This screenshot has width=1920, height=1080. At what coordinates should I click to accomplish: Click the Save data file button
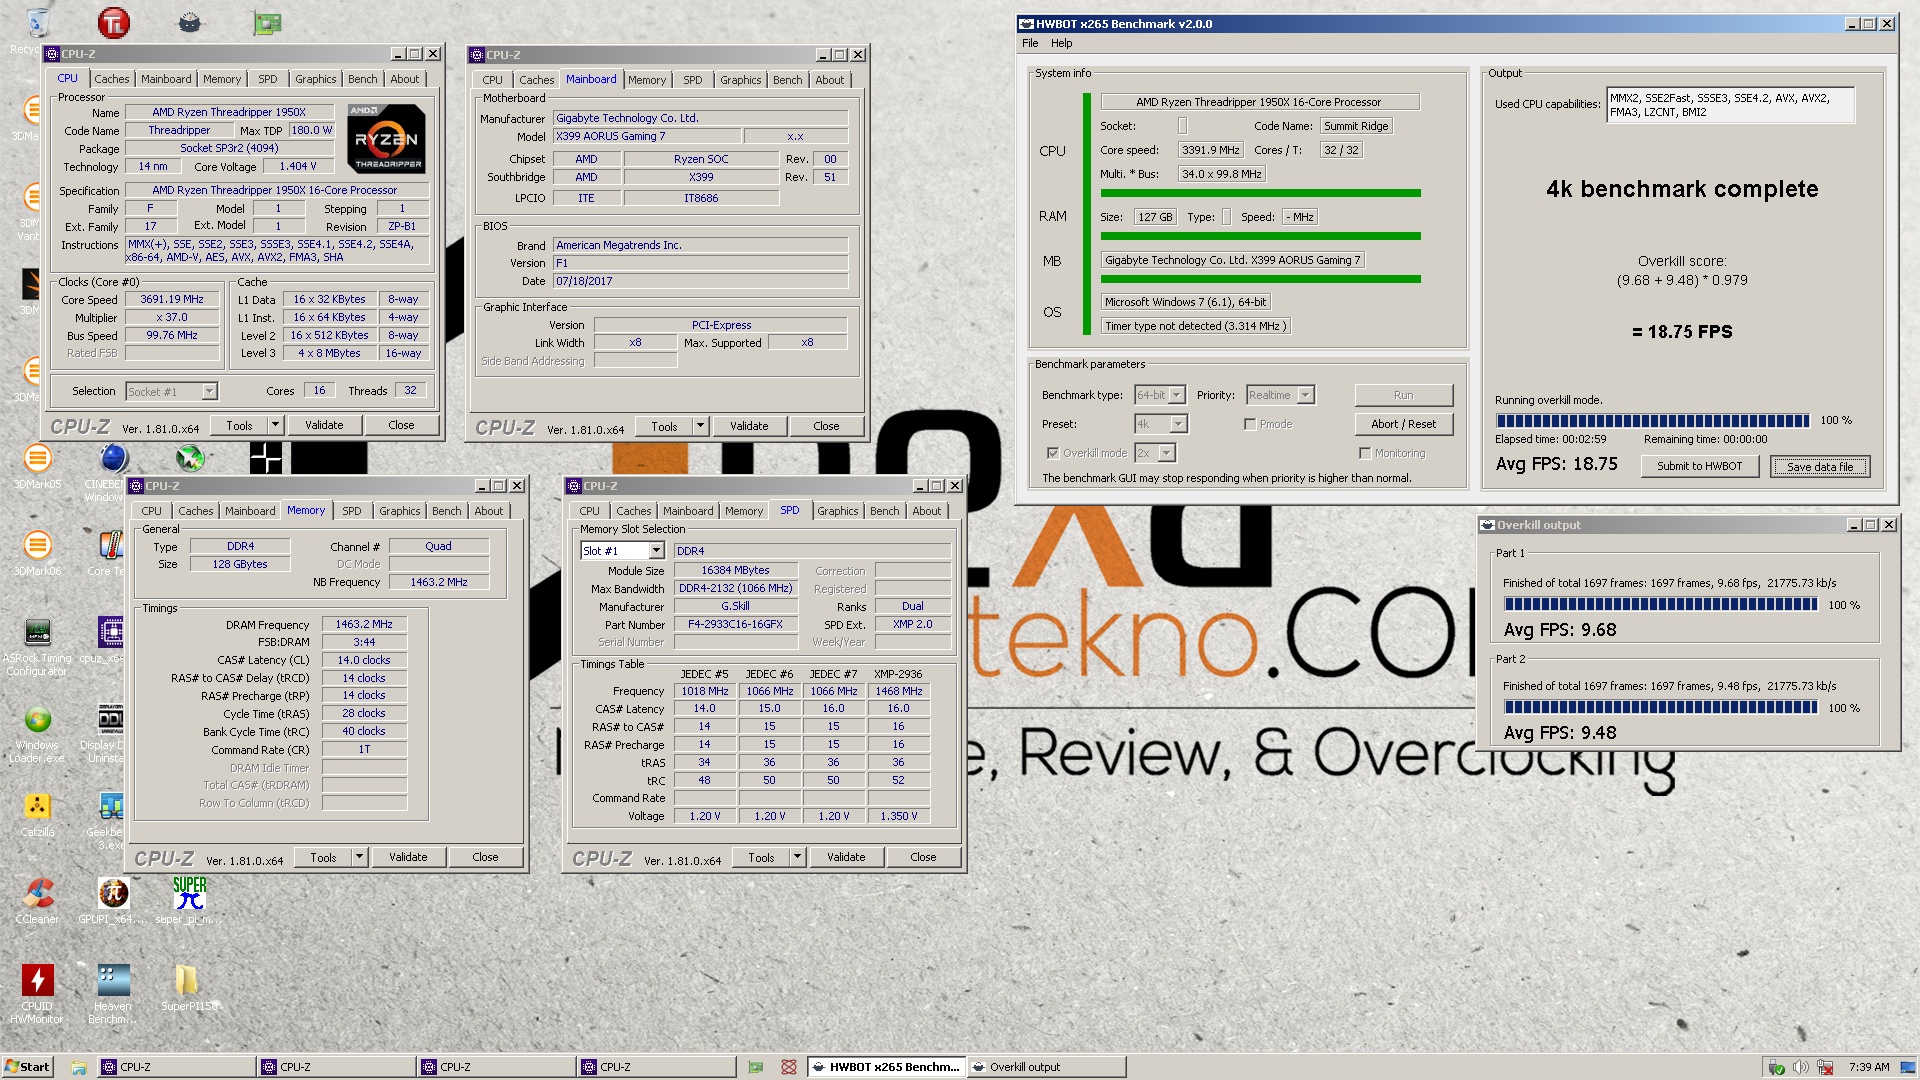1820,466
